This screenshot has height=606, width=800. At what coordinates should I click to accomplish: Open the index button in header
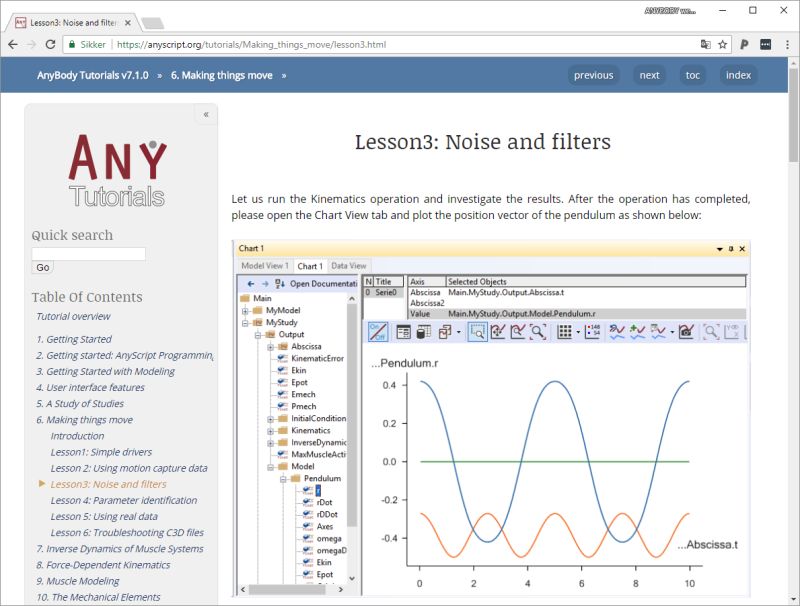pyautogui.click(x=738, y=75)
